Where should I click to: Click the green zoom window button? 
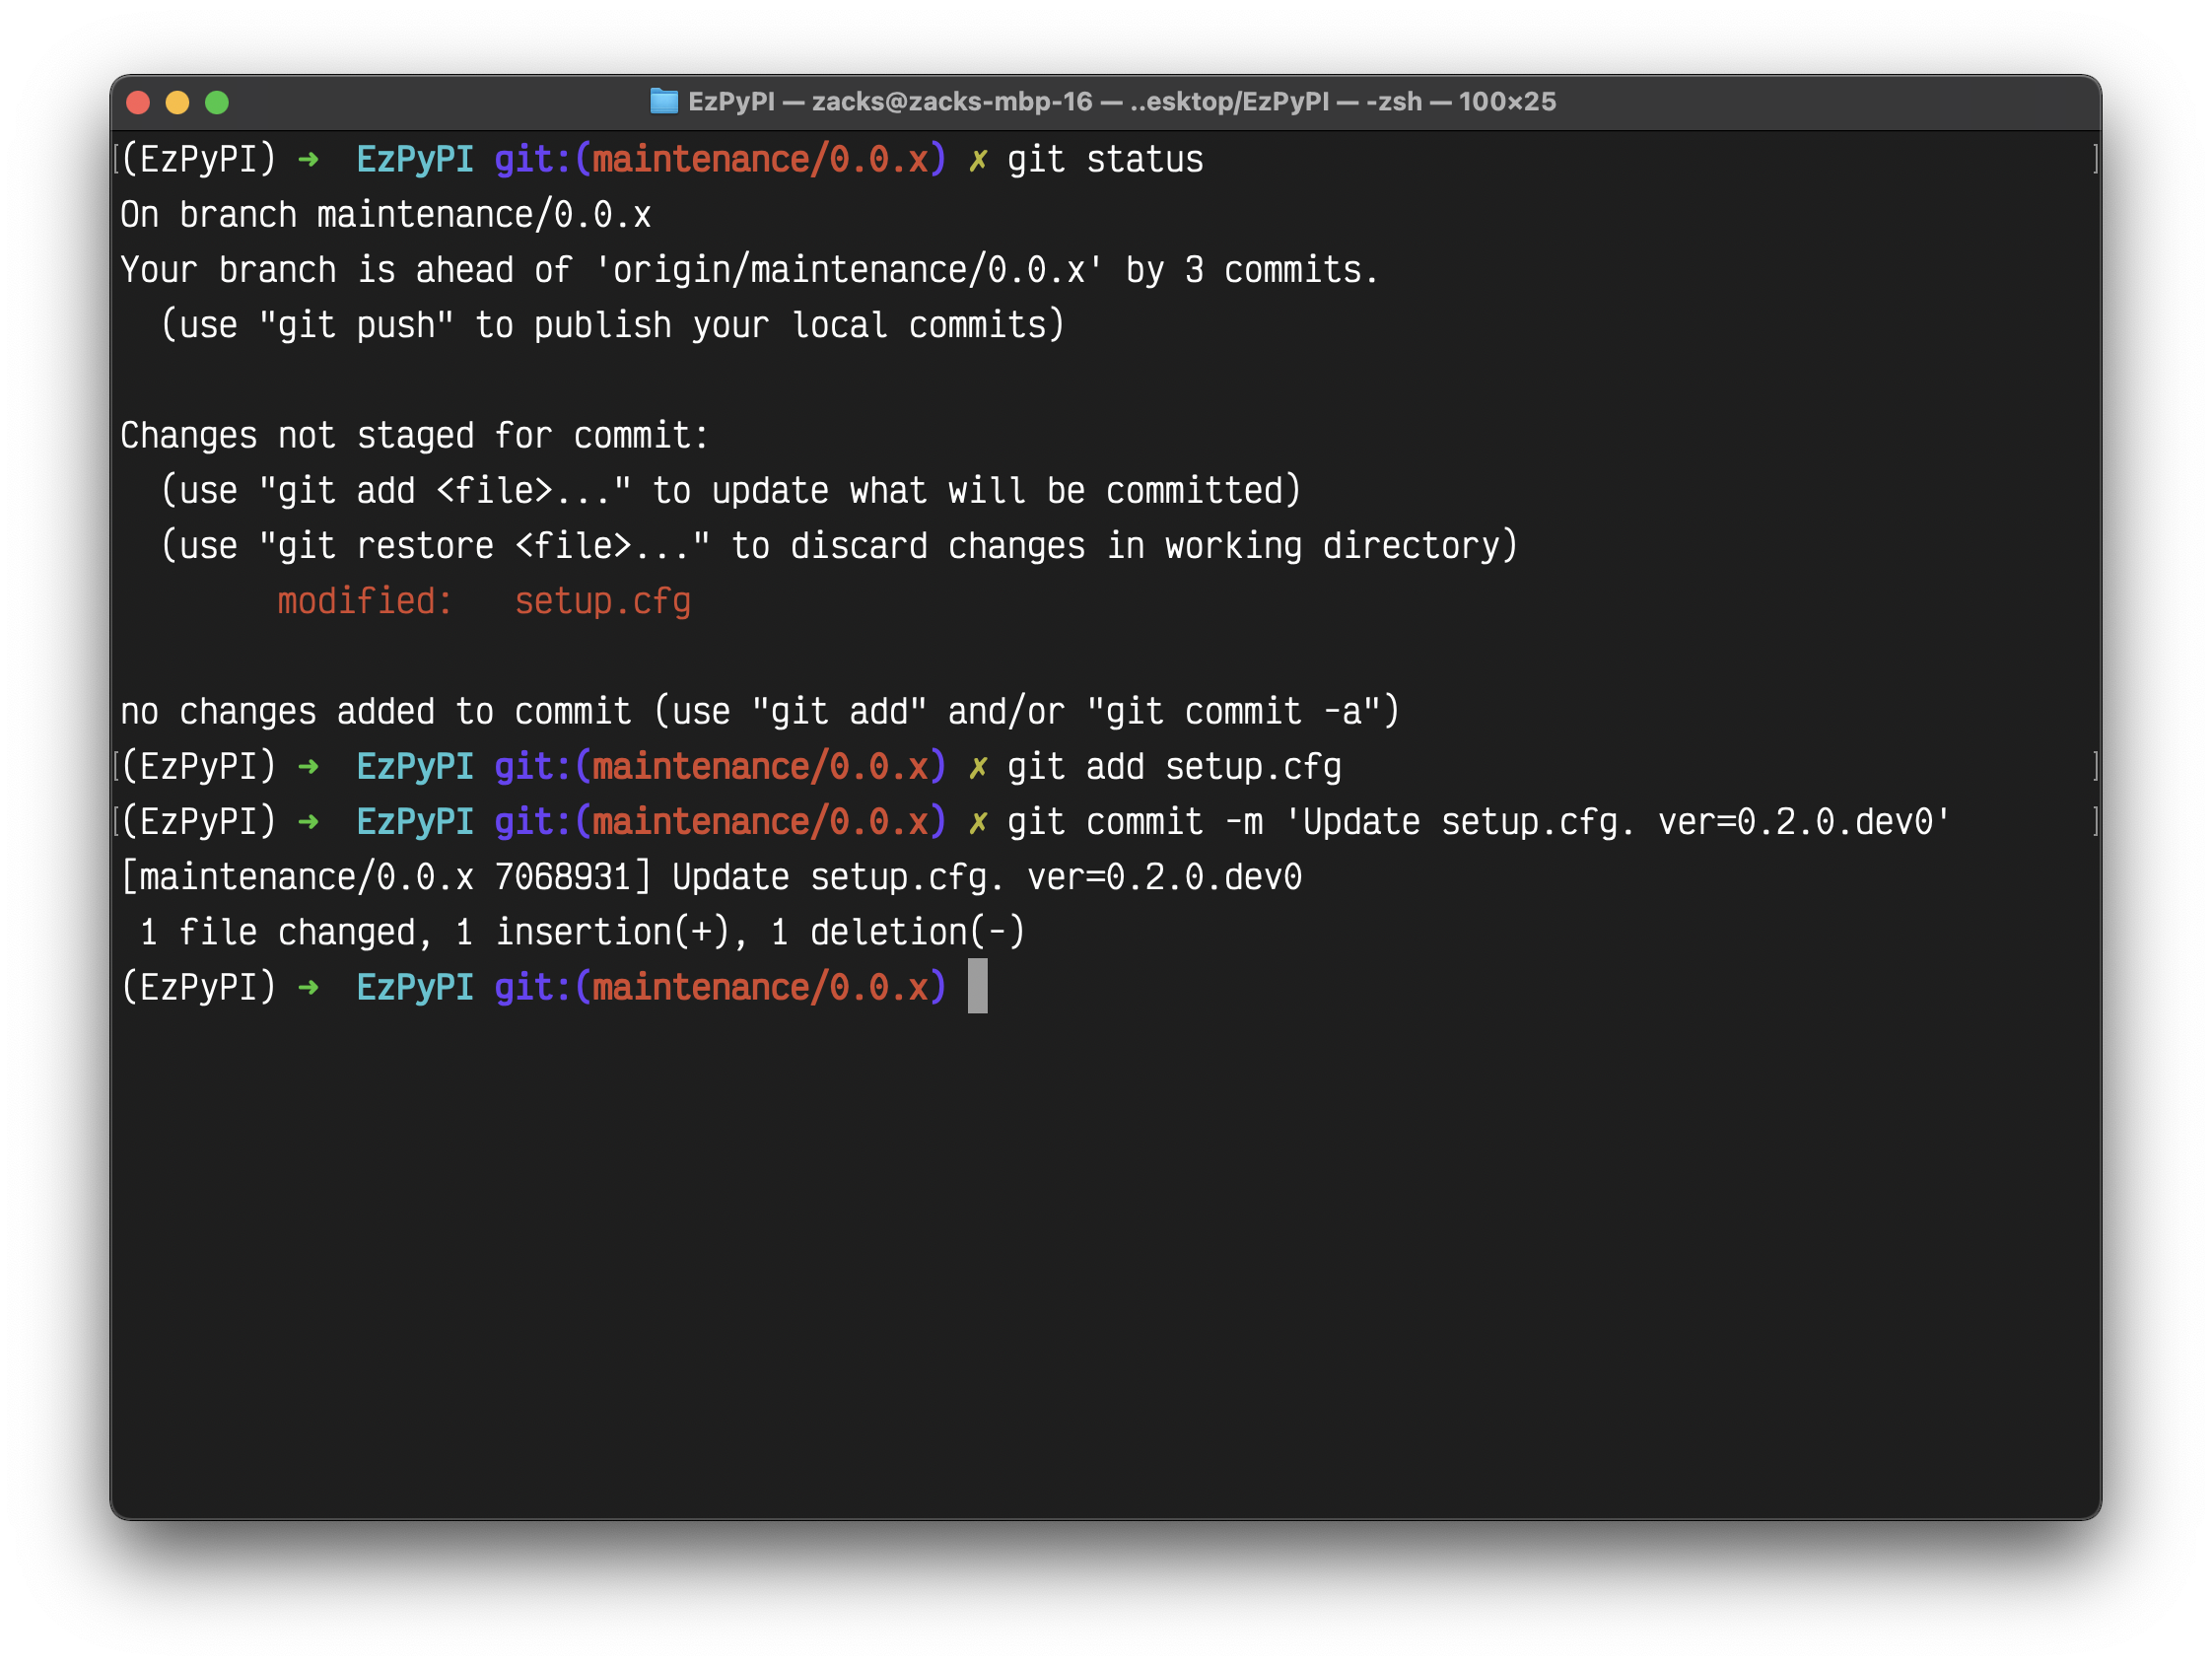[217, 102]
